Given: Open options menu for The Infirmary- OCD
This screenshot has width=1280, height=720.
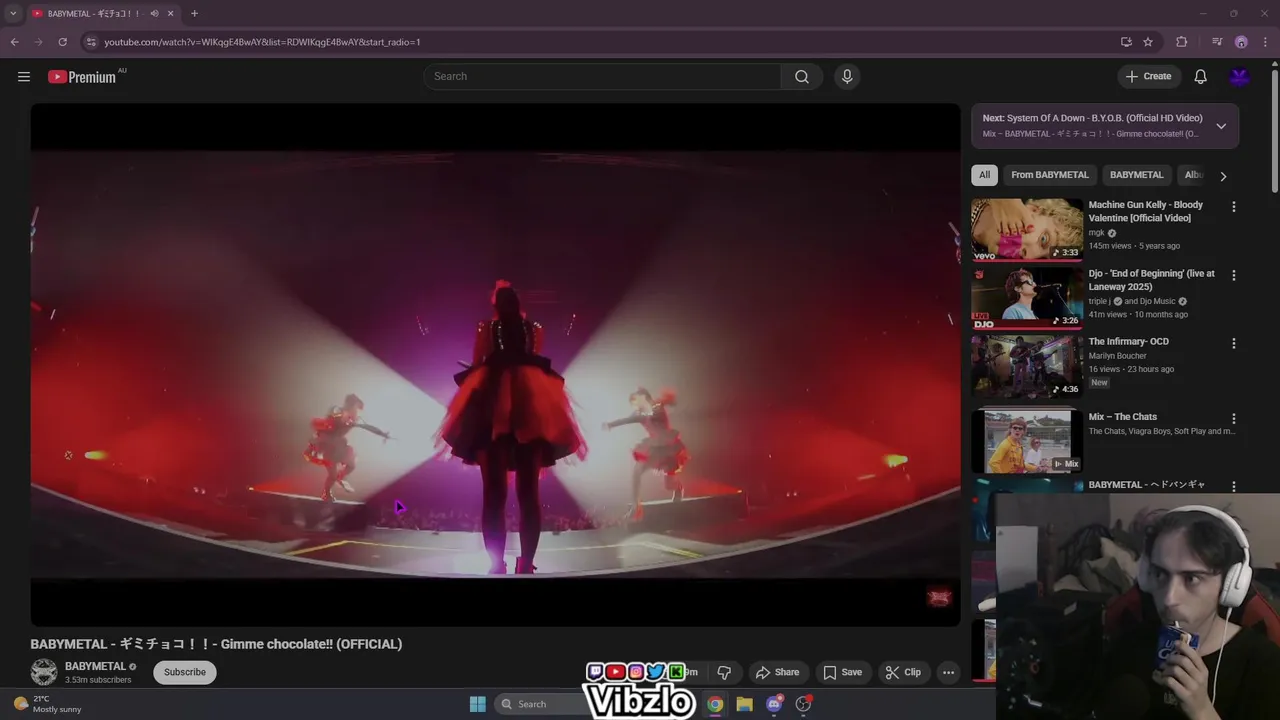Looking at the screenshot, I should [x=1233, y=343].
